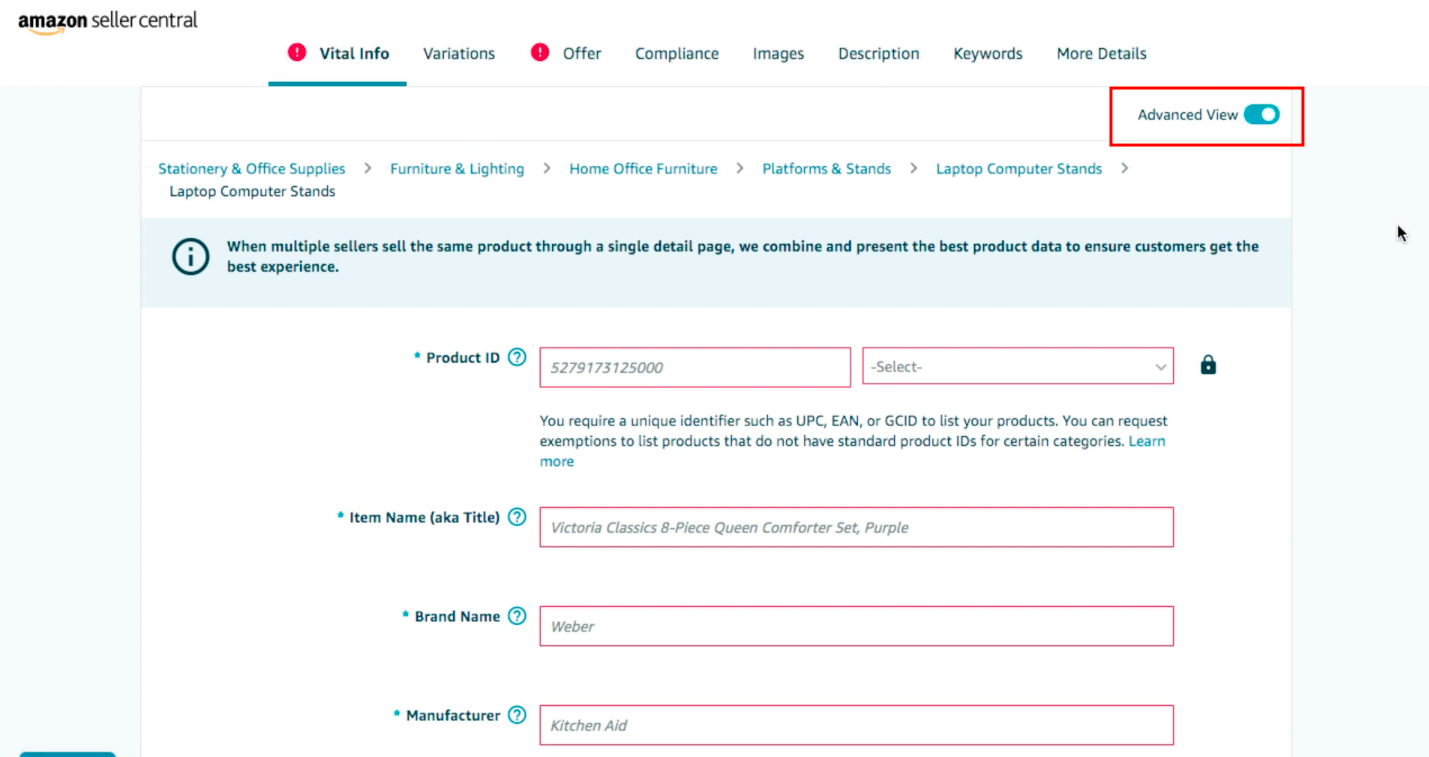The width and height of the screenshot is (1429, 757).
Task: Click the Amazon Seller Central logo
Action: pyautogui.click(x=108, y=22)
